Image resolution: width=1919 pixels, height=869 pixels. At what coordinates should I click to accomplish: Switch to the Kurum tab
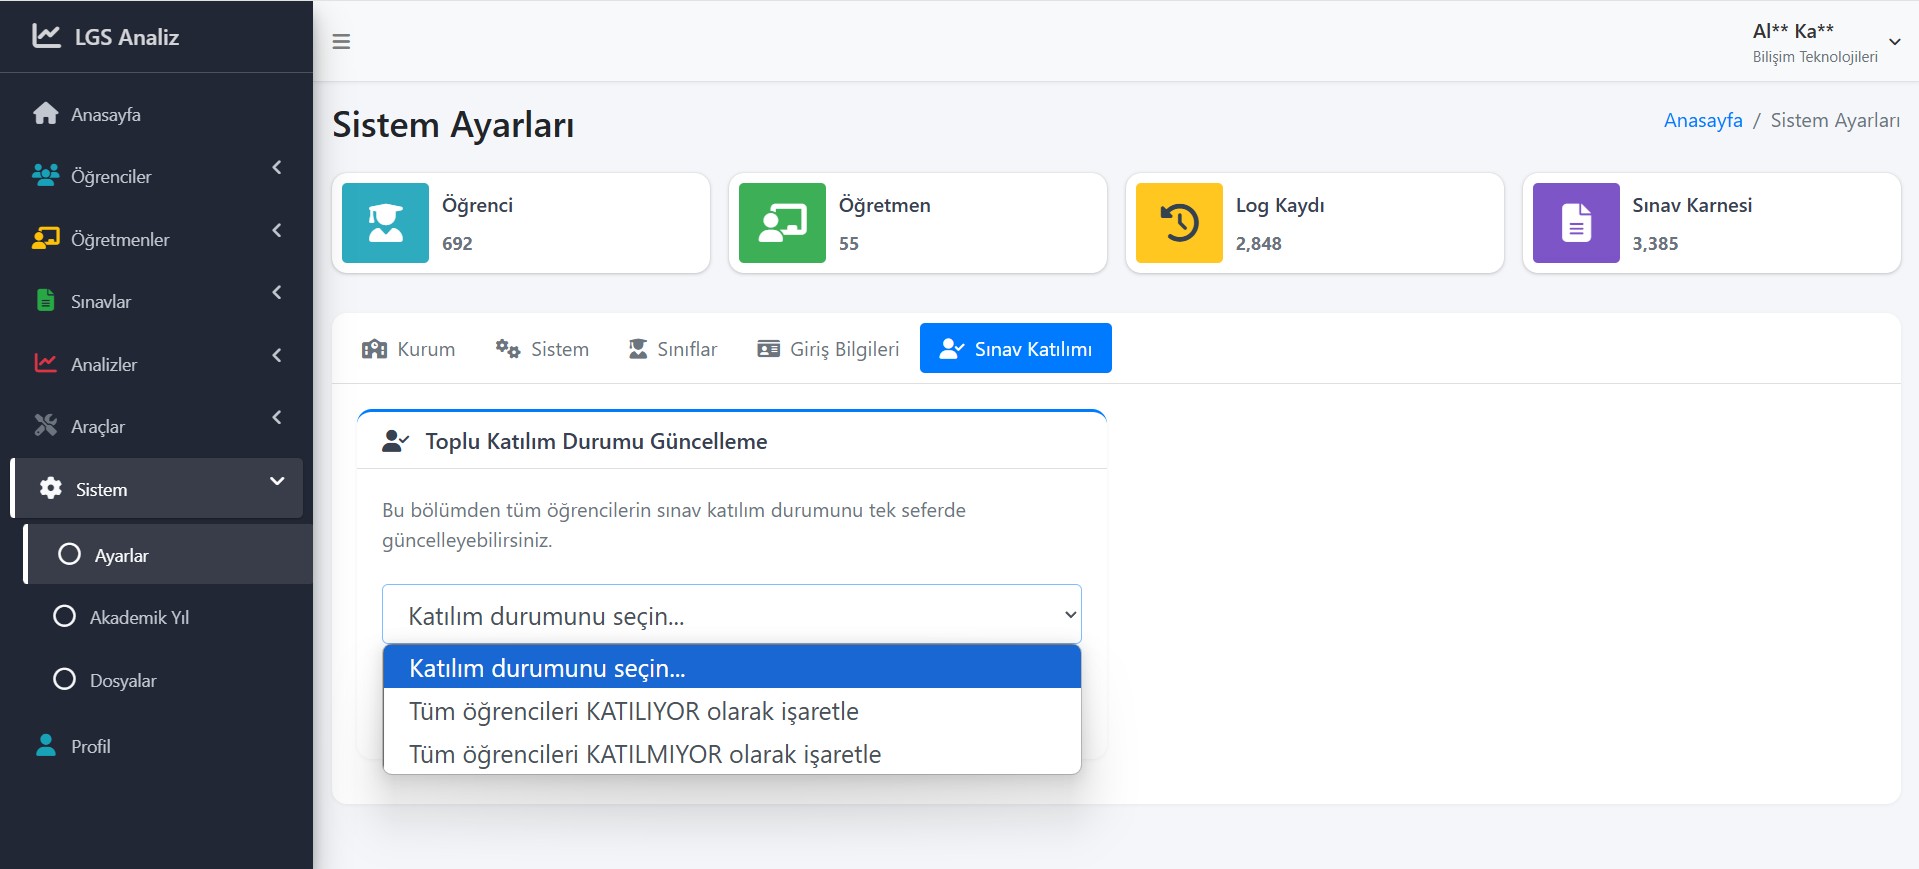coord(409,349)
